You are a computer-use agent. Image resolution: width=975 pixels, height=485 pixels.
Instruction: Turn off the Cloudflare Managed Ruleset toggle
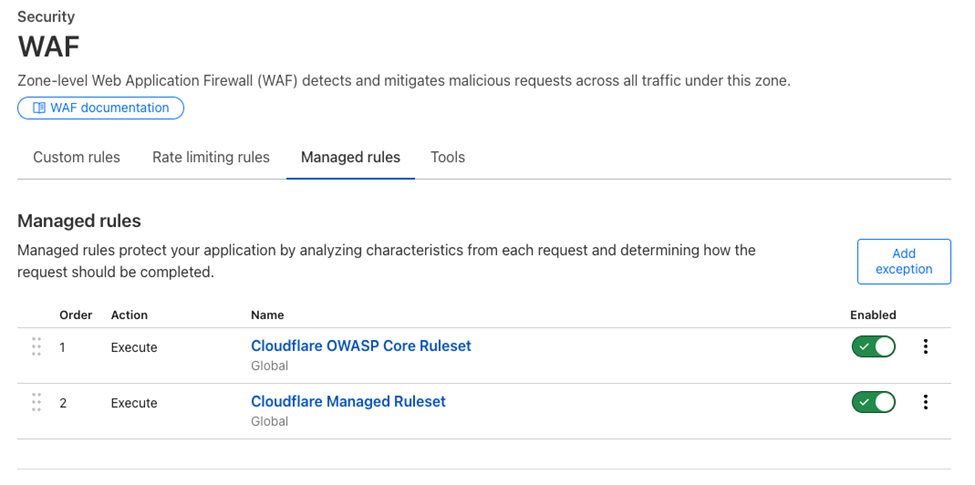[873, 402]
